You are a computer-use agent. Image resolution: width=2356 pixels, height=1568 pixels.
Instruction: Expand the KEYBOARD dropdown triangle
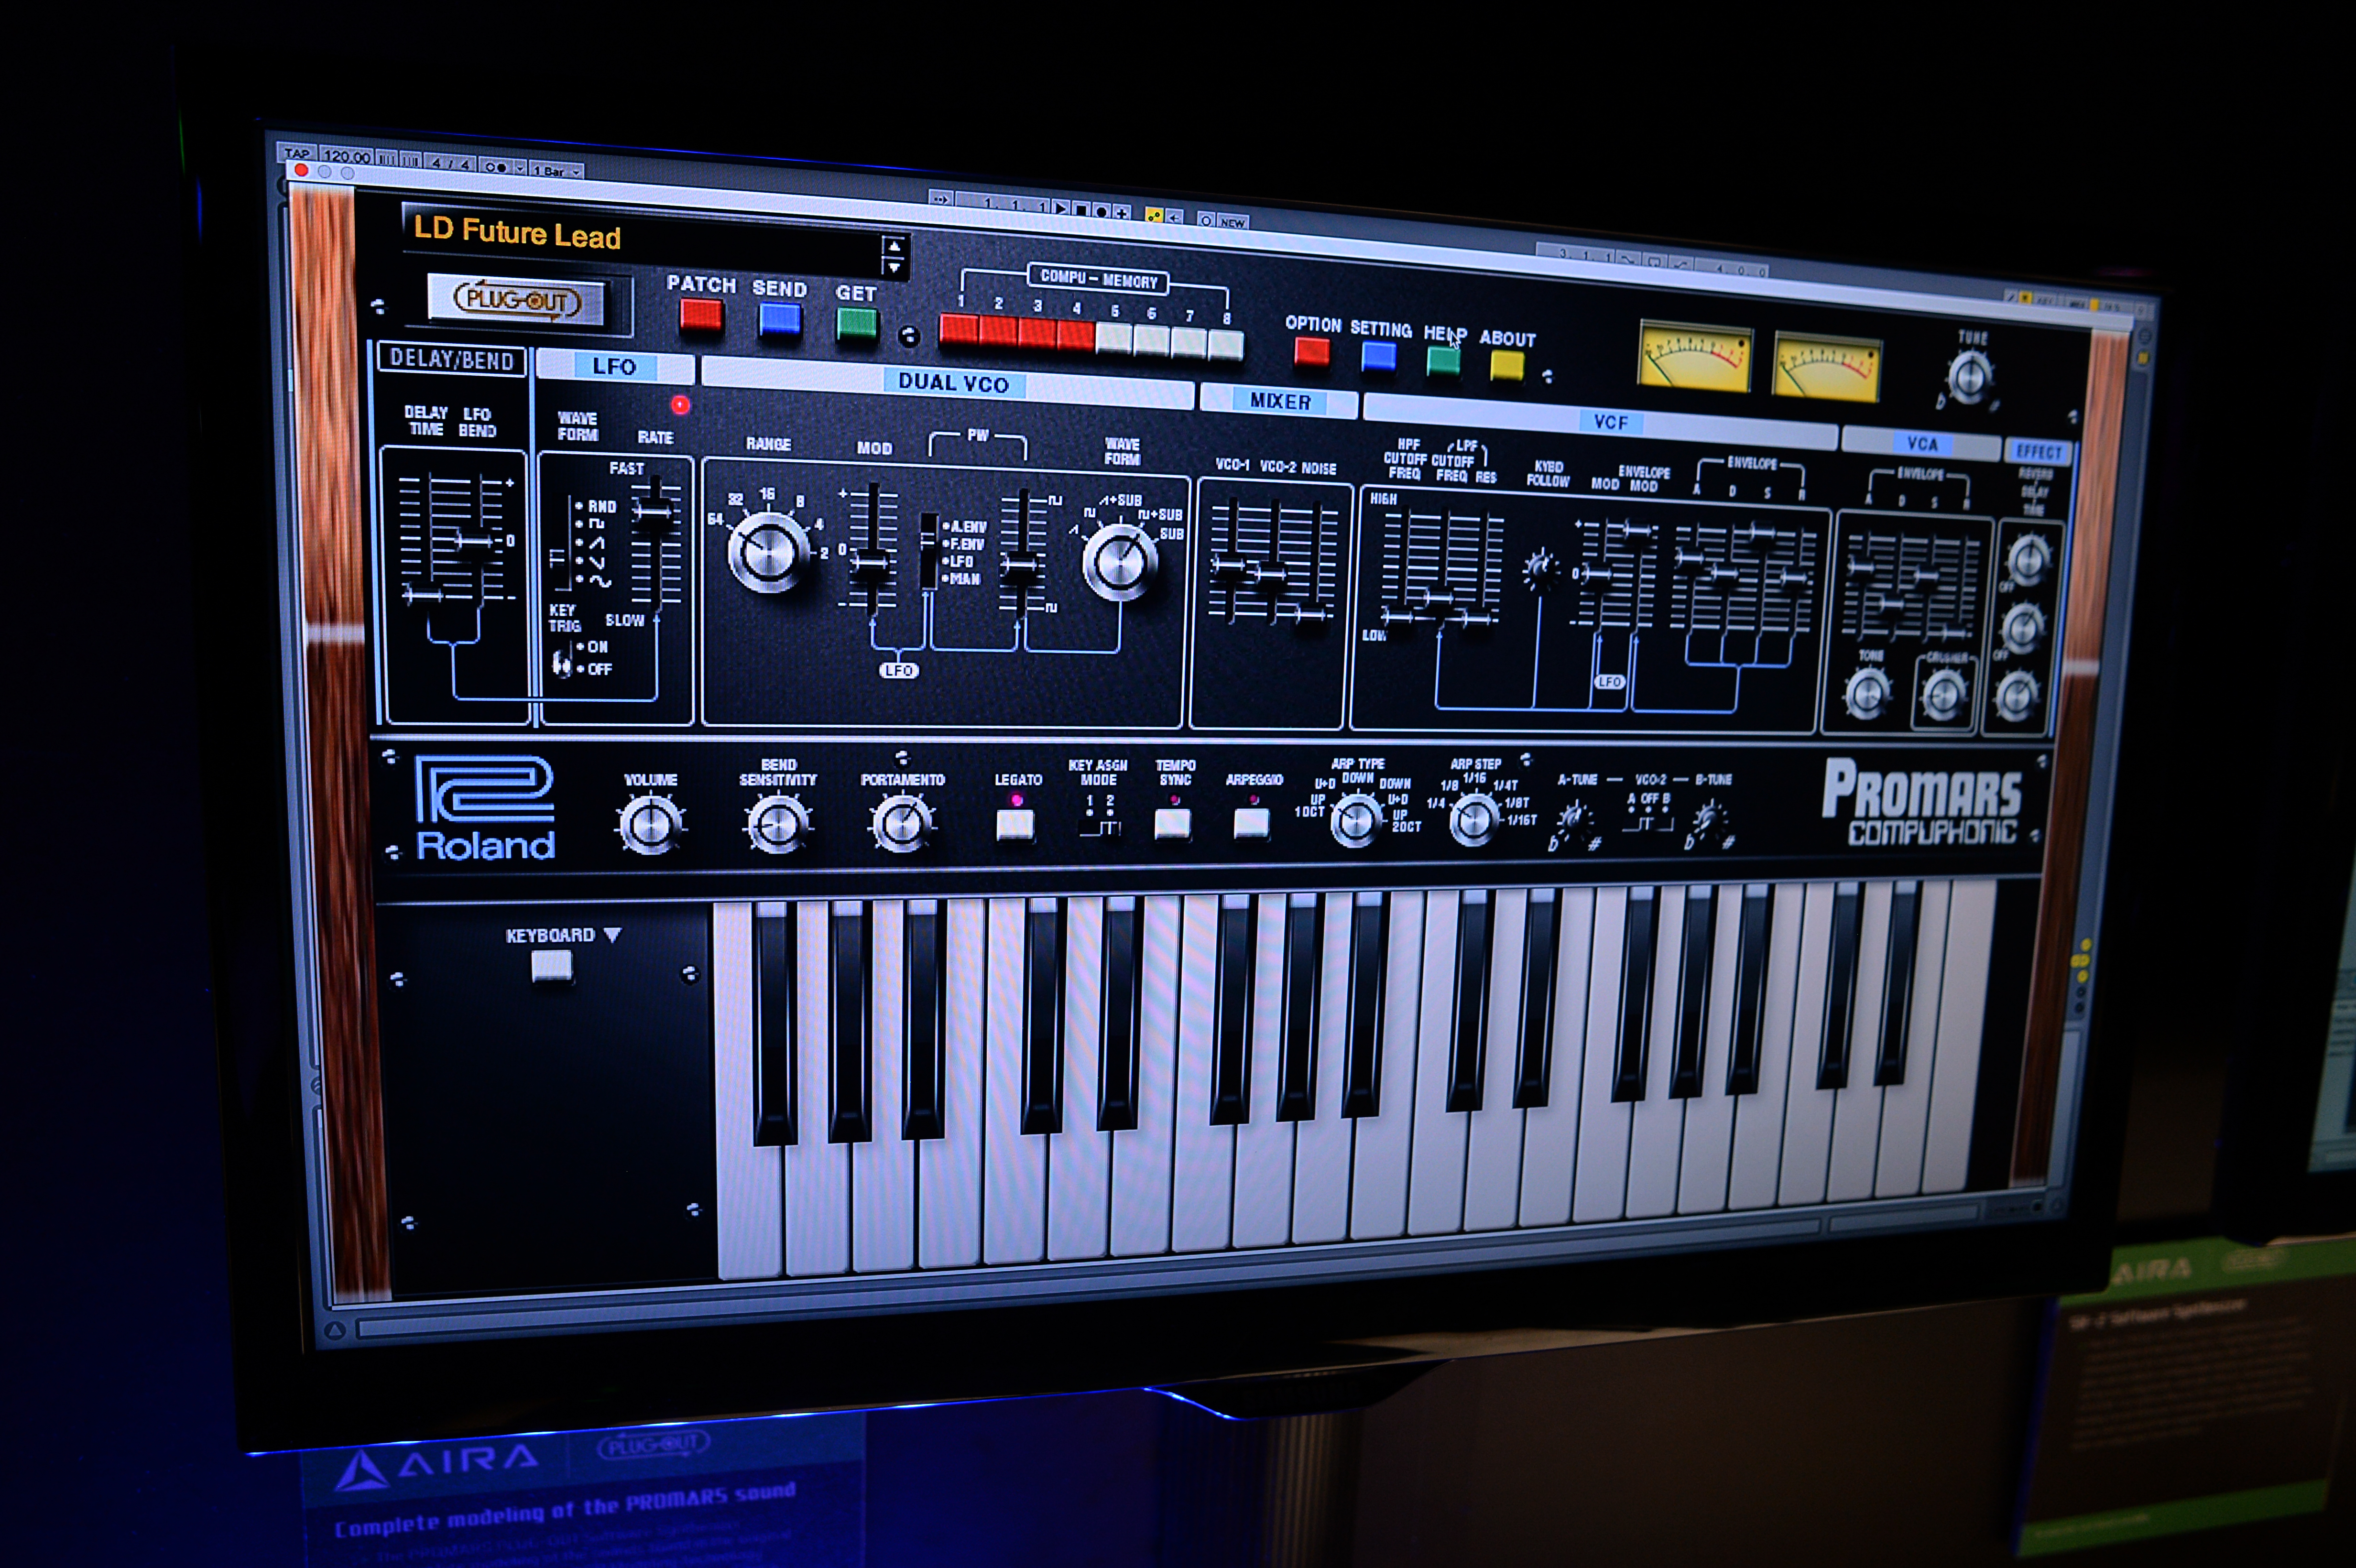(x=613, y=935)
